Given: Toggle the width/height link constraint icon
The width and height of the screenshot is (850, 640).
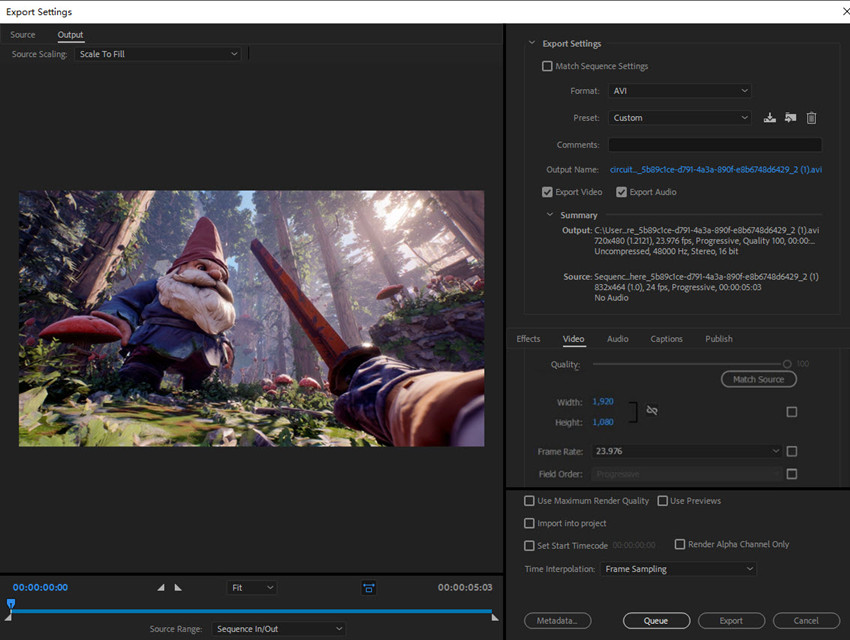Looking at the screenshot, I should [x=652, y=410].
